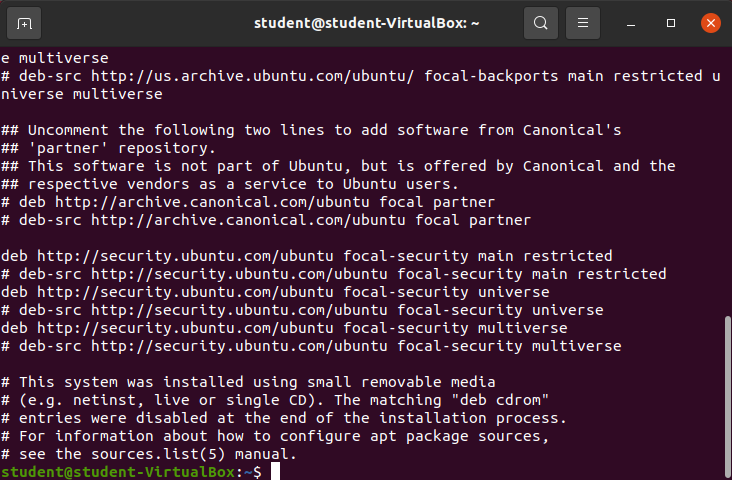Screen dimensions: 732x480
Task: Maximize the terminal window
Action: (x=671, y=22)
